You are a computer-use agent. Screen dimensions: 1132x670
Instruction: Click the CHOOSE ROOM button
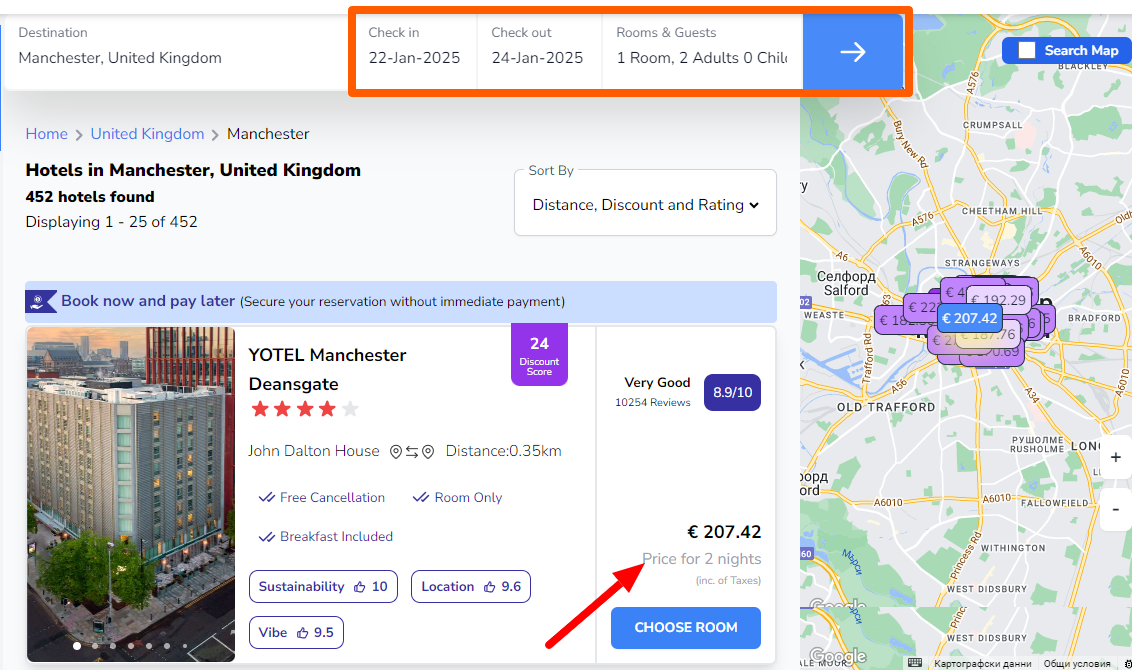(685, 628)
